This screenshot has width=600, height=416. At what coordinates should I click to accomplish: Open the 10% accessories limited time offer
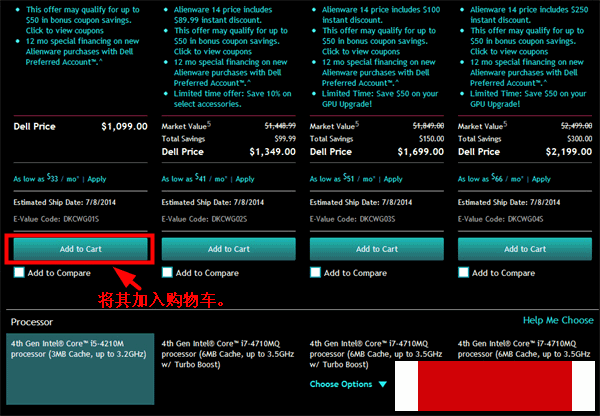(x=232, y=99)
